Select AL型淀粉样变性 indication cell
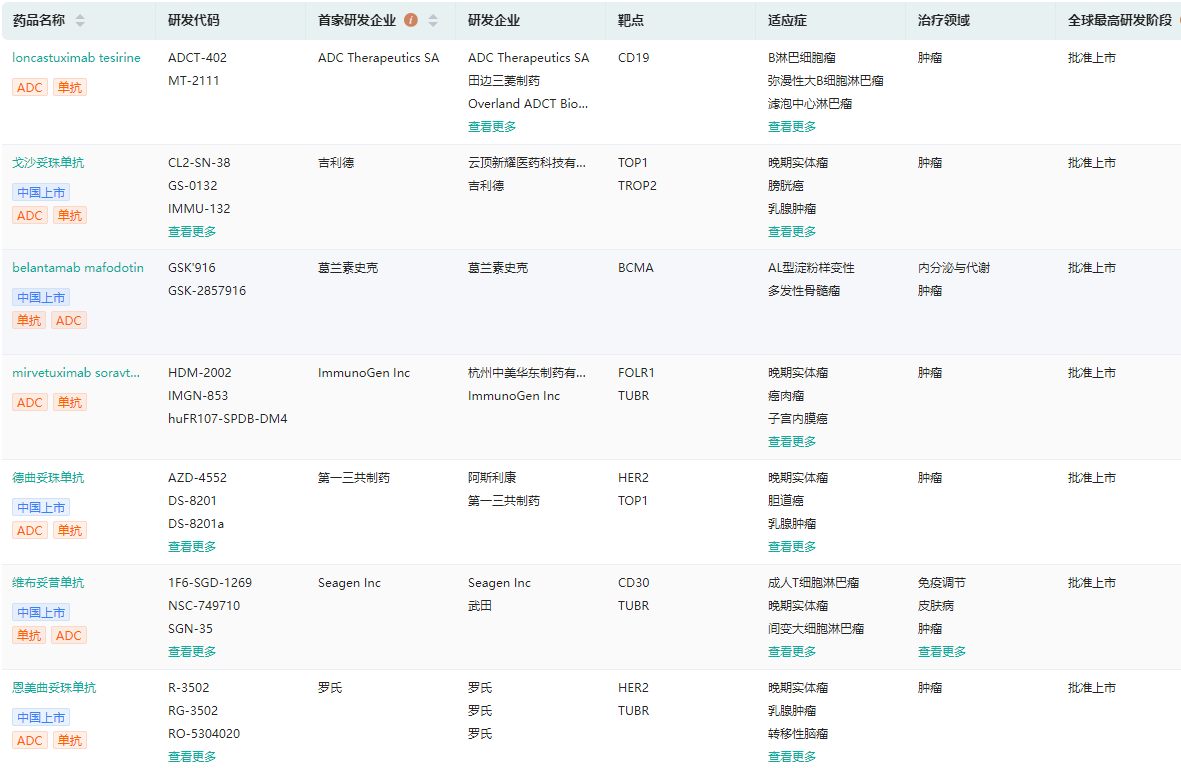 tap(811, 267)
